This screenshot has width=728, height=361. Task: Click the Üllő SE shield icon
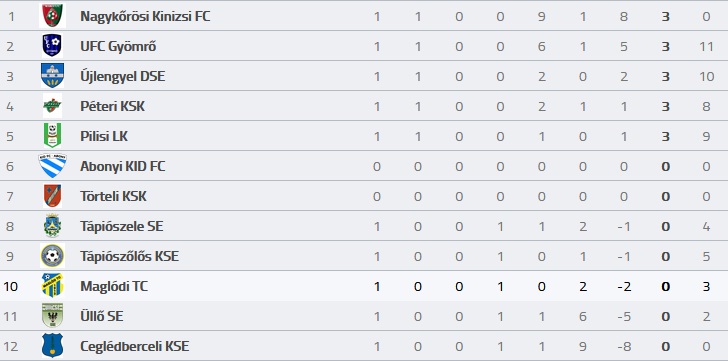click(x=52, y=316)
